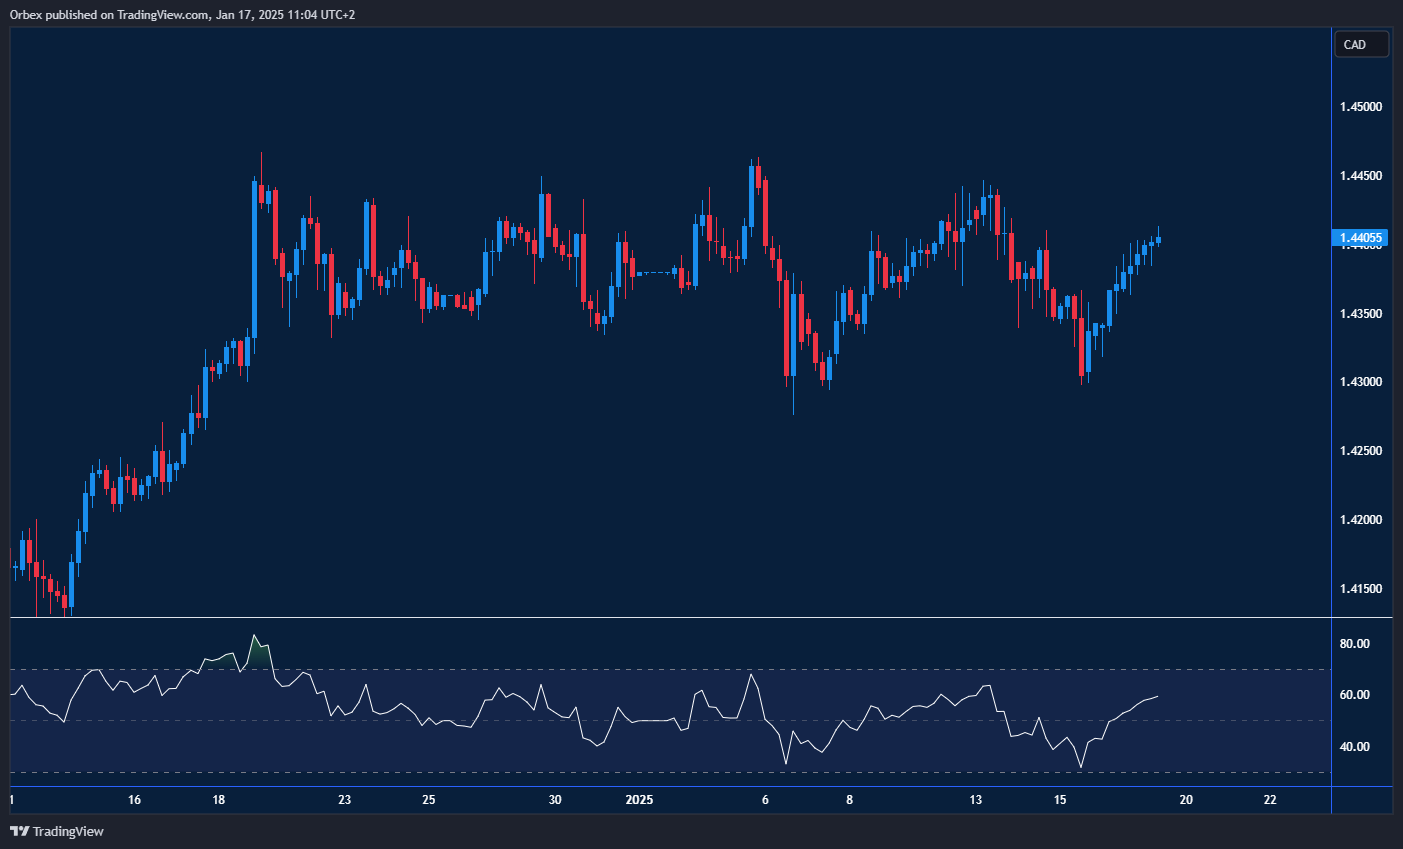Click the 22 date label on time axis

pyautogui.click(x=1270, y=800)
